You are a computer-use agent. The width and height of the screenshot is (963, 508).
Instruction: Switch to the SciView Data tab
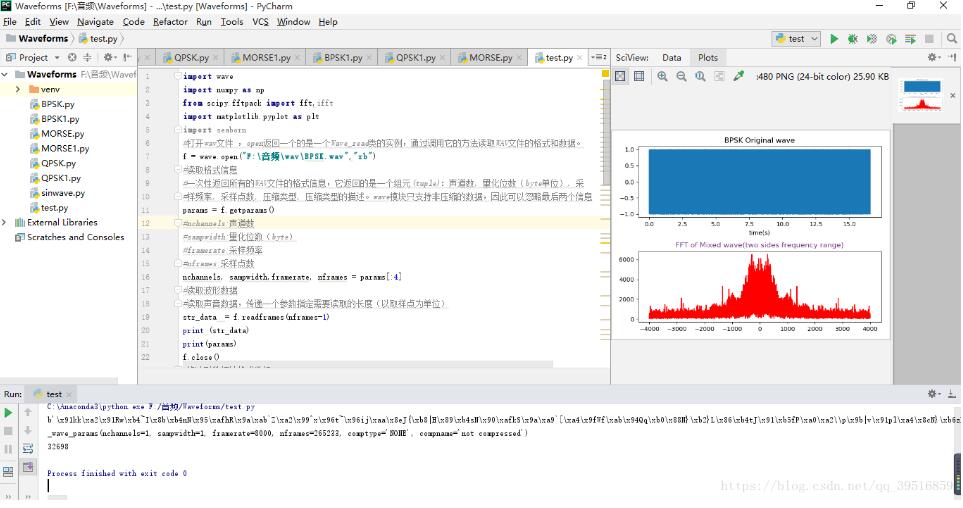click(x=671, y=57)
